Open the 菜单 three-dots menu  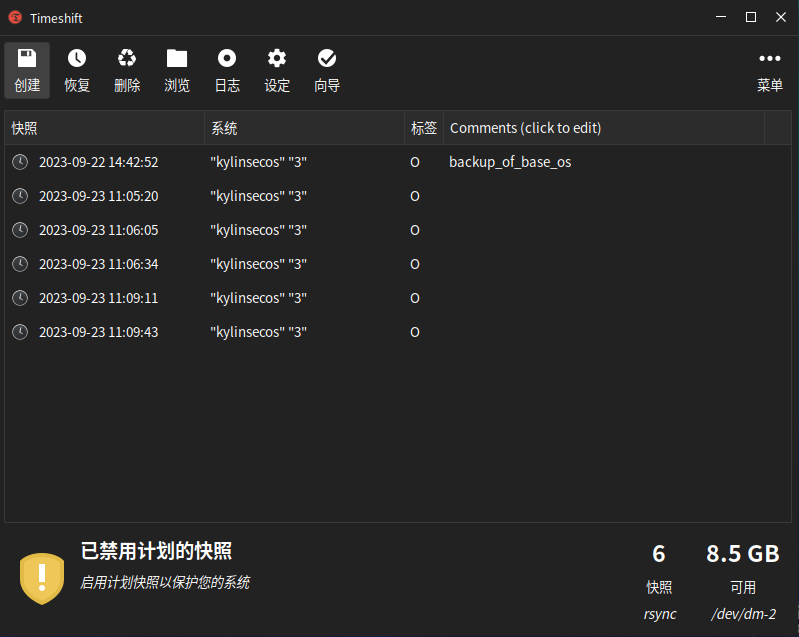tap(769, 59)
